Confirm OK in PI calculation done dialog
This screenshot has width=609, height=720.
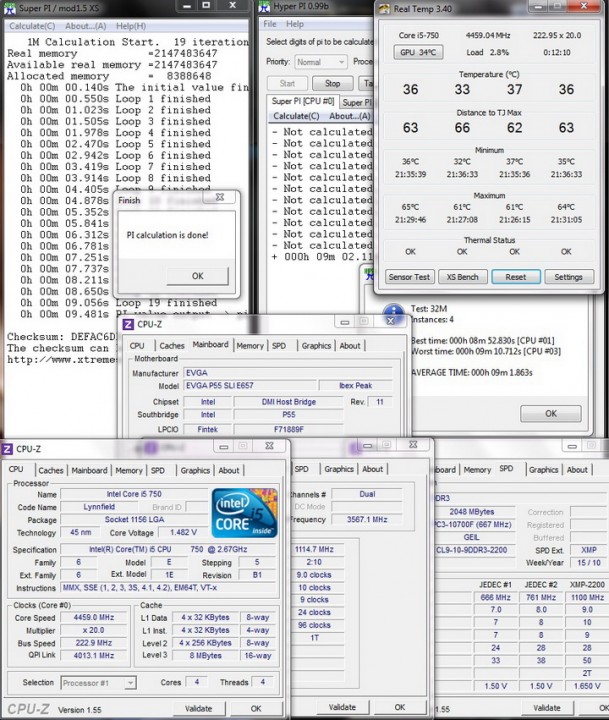coord(197,276)
